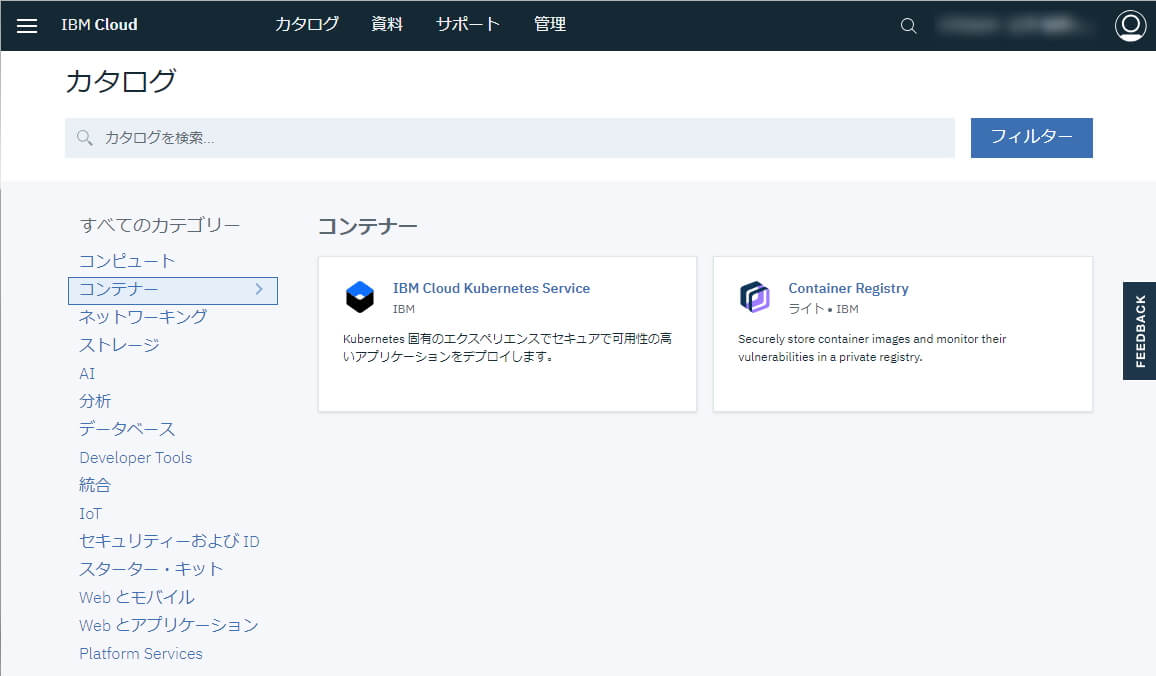Select the データベース category
This screenshot has width=1156, height=676.
[127, 429]
